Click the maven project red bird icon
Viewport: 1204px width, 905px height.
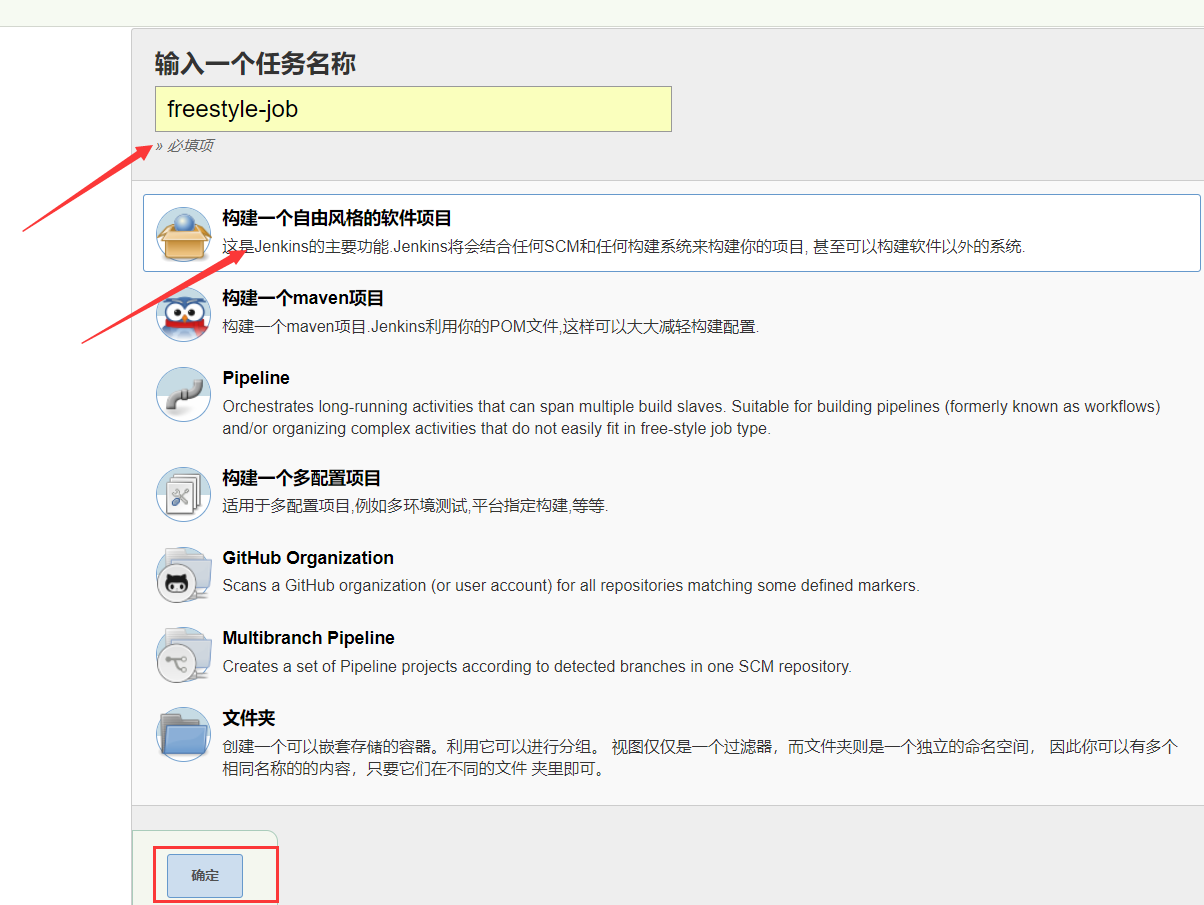tap(183, 314)
